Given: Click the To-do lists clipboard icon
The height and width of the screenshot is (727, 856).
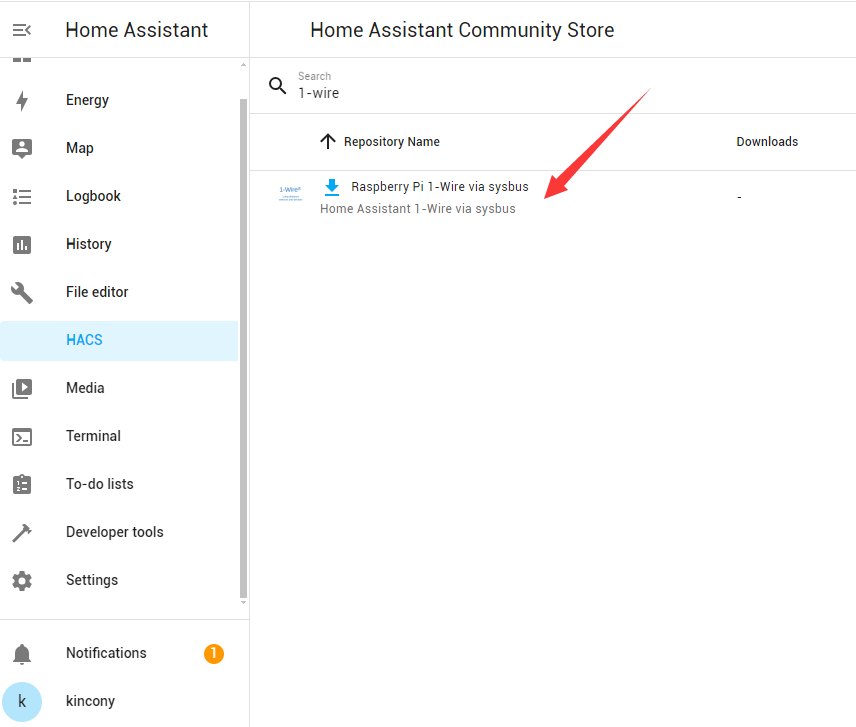Looking at the screenshot, I should (22, 484).
